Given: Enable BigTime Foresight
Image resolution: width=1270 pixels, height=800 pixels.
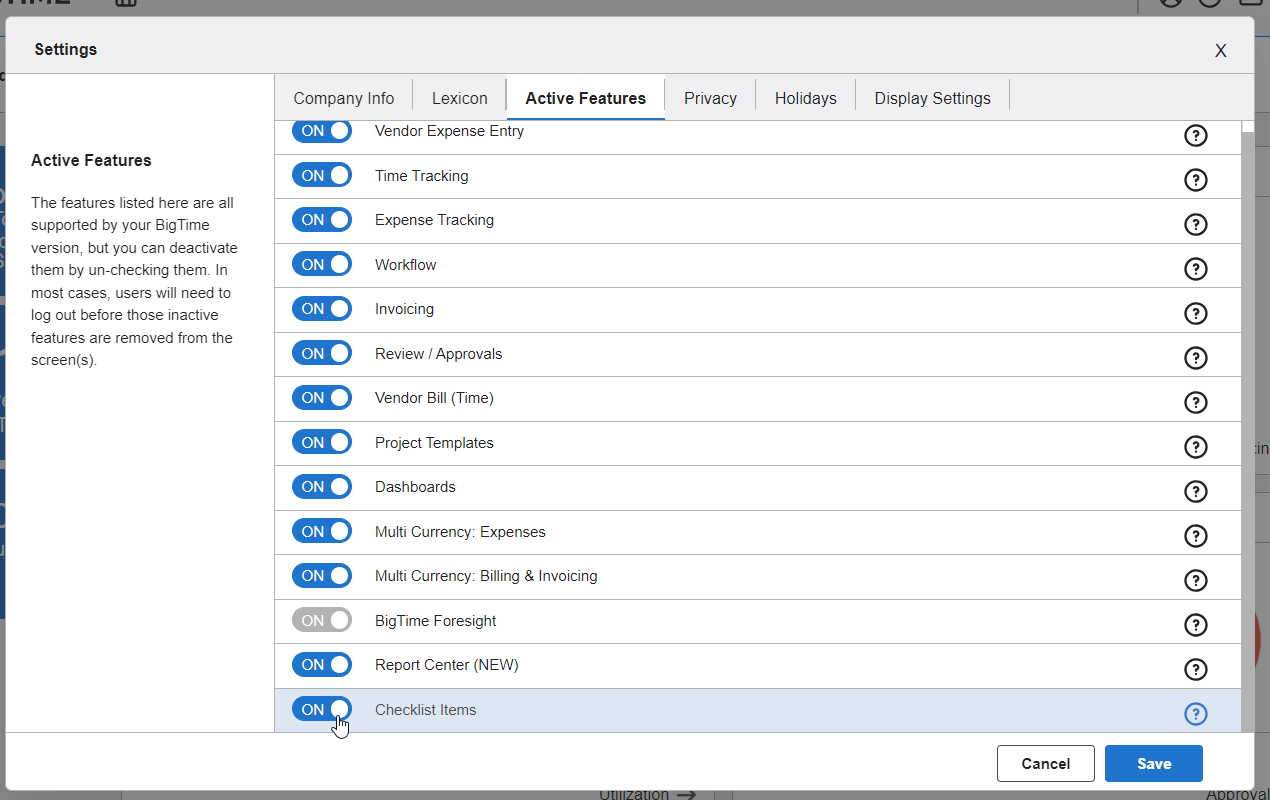Looking at the screenshot, I should tap(322, 619).
